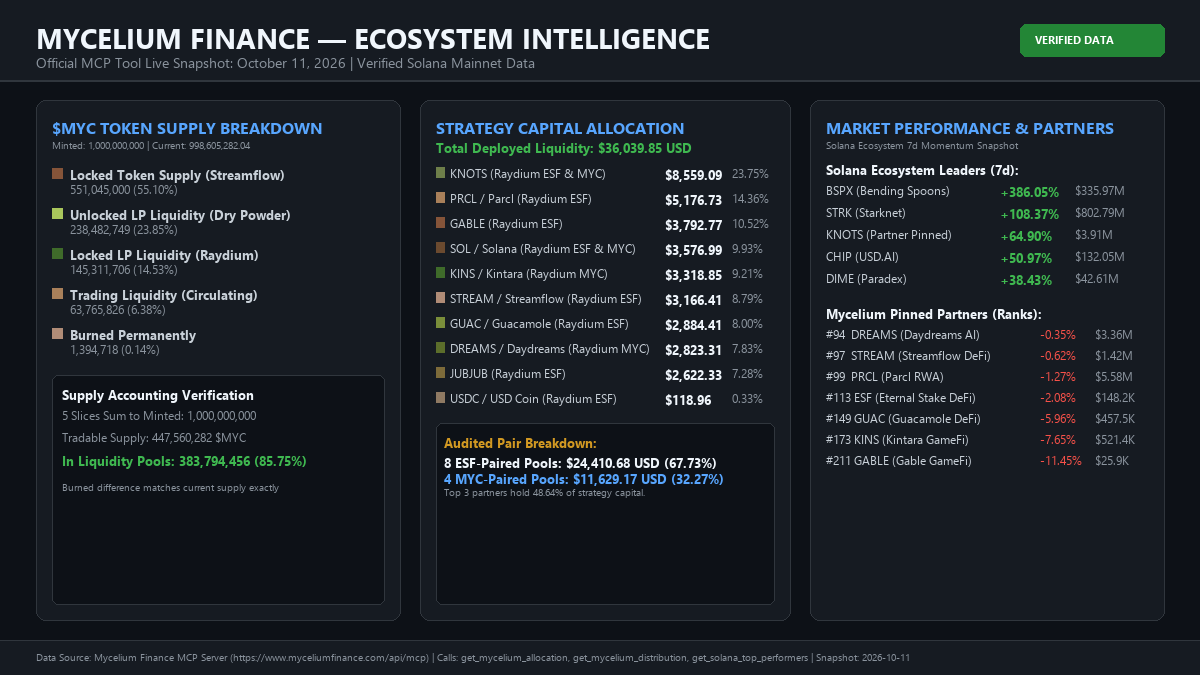
Task: Click the #97 STREAM (Streamflow DeFi) row
Action: pyautogui.click(x=980, y=356)
